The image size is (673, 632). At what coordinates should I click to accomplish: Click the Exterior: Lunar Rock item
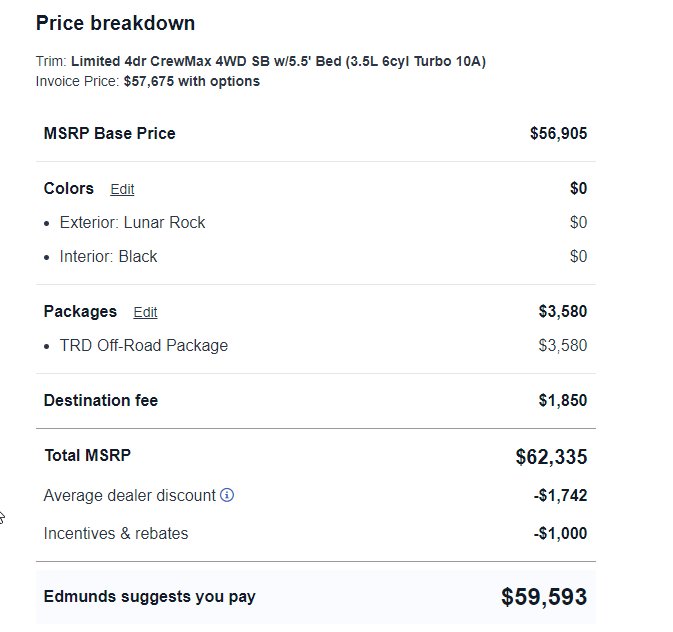[x=132, y=222]
